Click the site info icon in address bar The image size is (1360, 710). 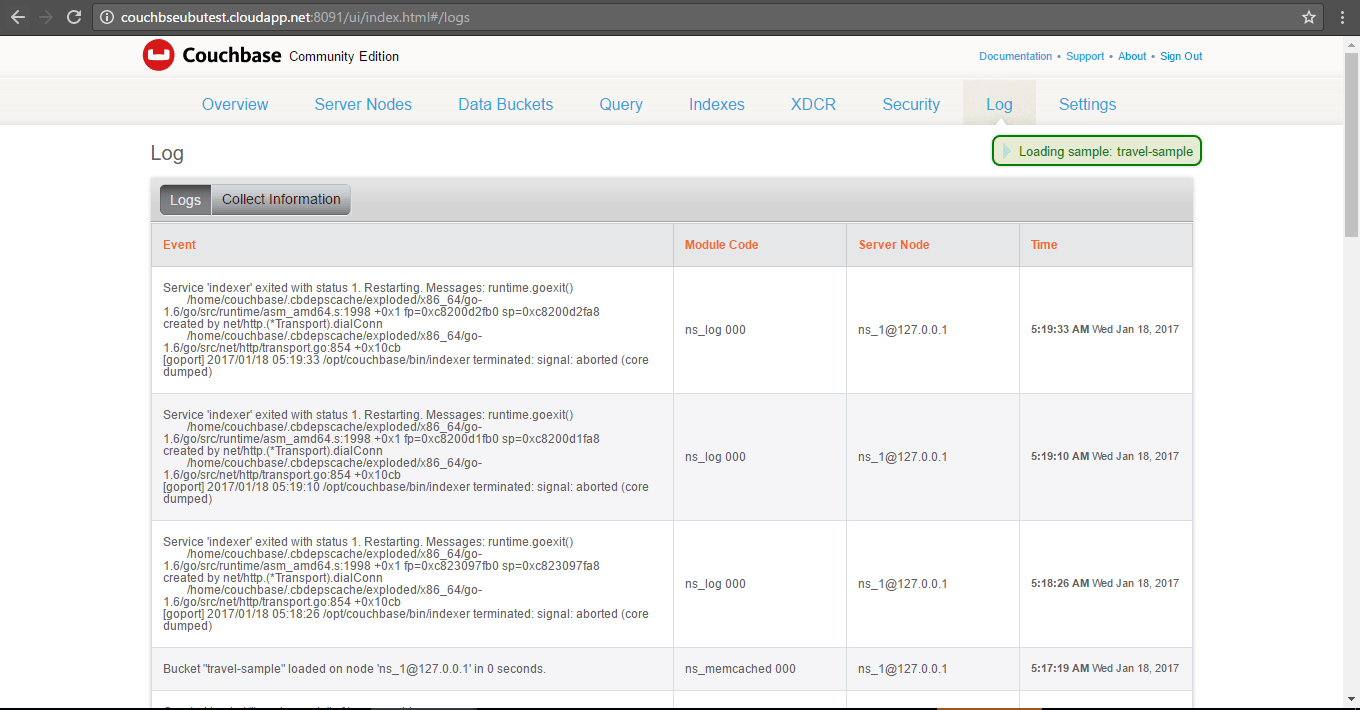pyautogui.click(x=107, y=16)
